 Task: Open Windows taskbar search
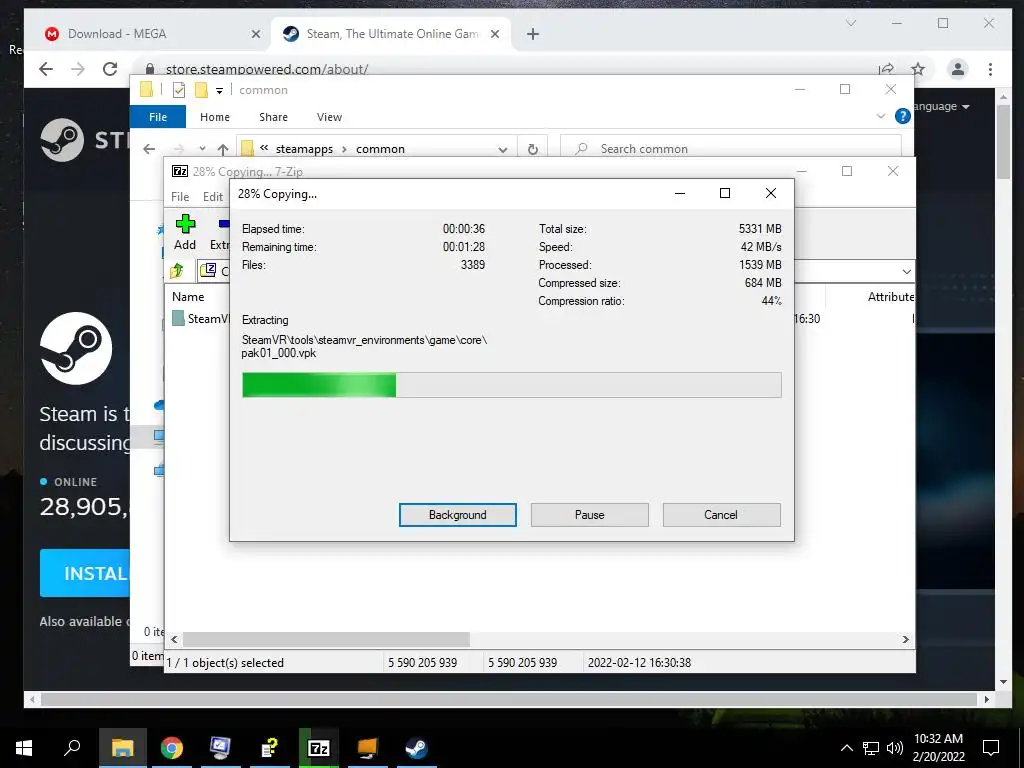72,748
